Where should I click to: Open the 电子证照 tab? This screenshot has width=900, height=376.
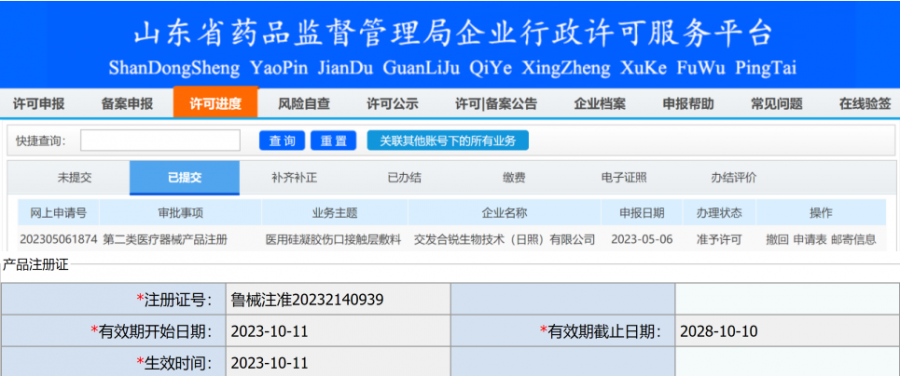624,178
